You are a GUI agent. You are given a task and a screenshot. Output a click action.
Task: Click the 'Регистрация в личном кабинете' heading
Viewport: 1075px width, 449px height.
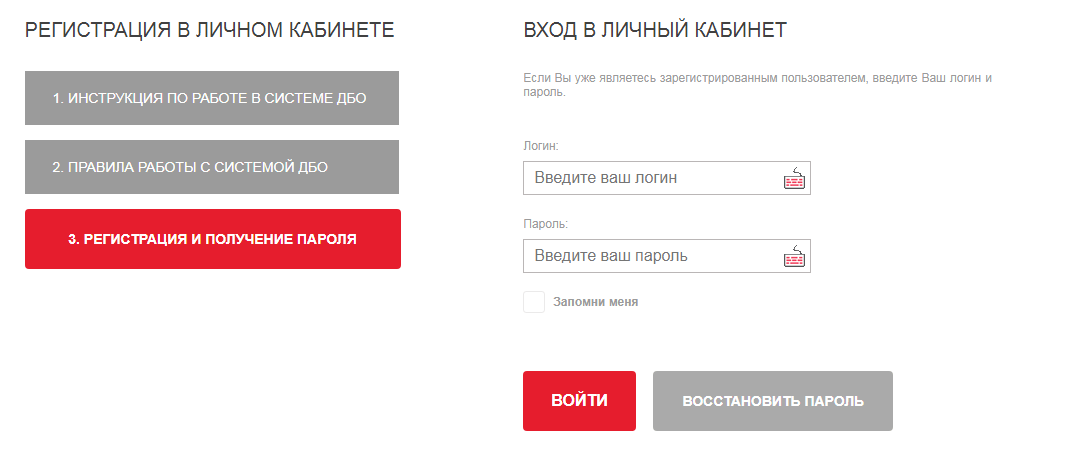click(x=210, y=30)
